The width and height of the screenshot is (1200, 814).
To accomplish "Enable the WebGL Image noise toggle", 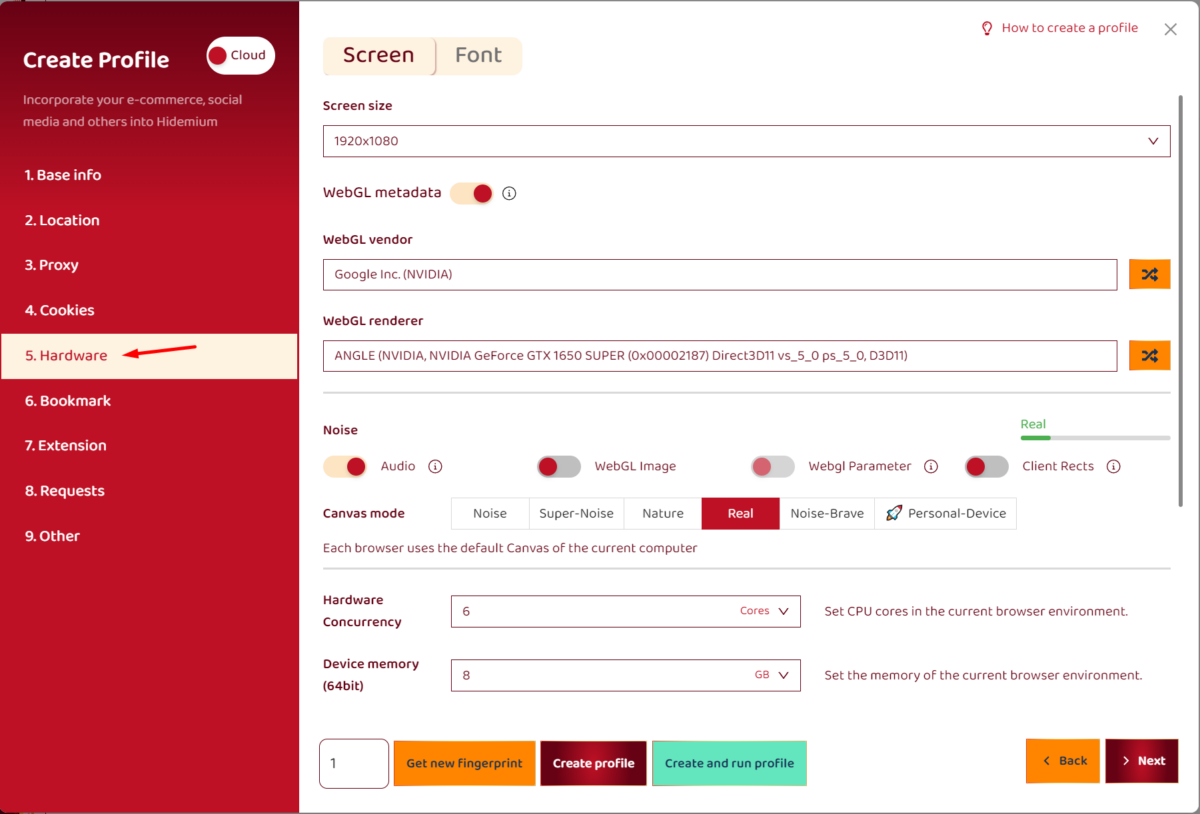I will [x=559, y=466].
